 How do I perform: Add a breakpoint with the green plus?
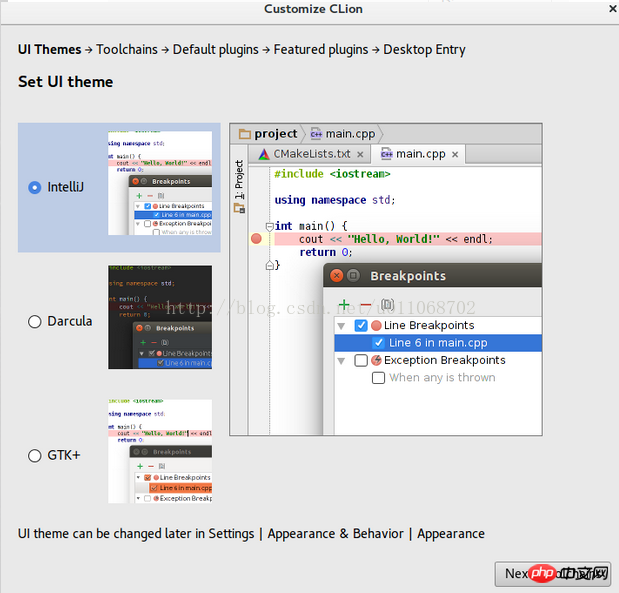point(344,305)
